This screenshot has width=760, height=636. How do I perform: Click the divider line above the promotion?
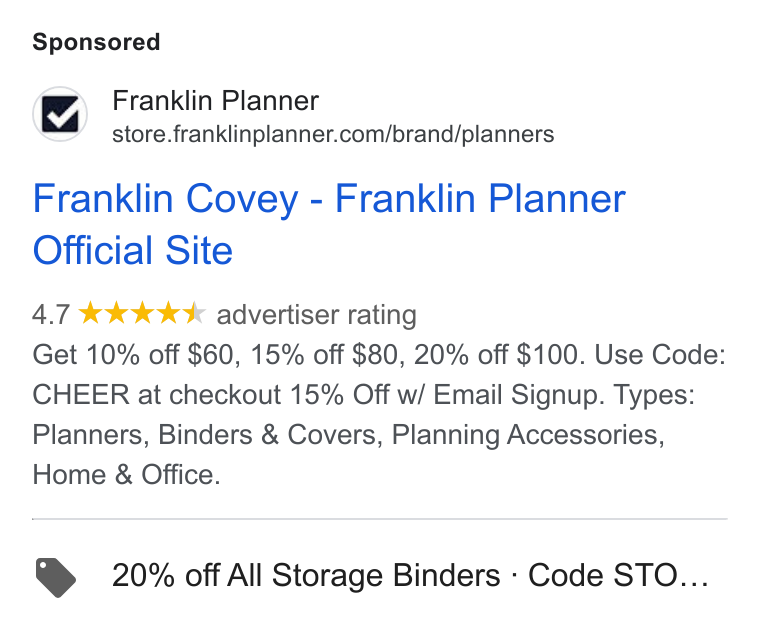380,519
